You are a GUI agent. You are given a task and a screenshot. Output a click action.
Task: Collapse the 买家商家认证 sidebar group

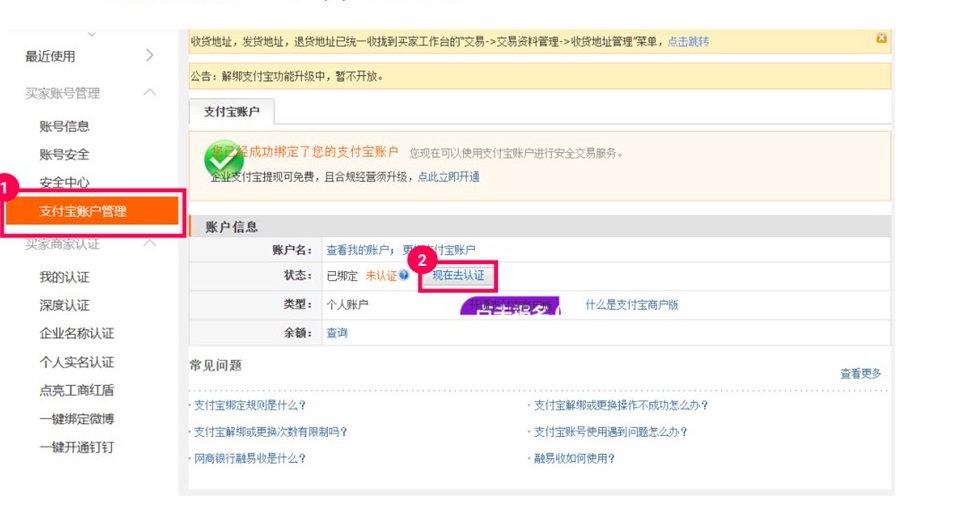coord(150,244)
